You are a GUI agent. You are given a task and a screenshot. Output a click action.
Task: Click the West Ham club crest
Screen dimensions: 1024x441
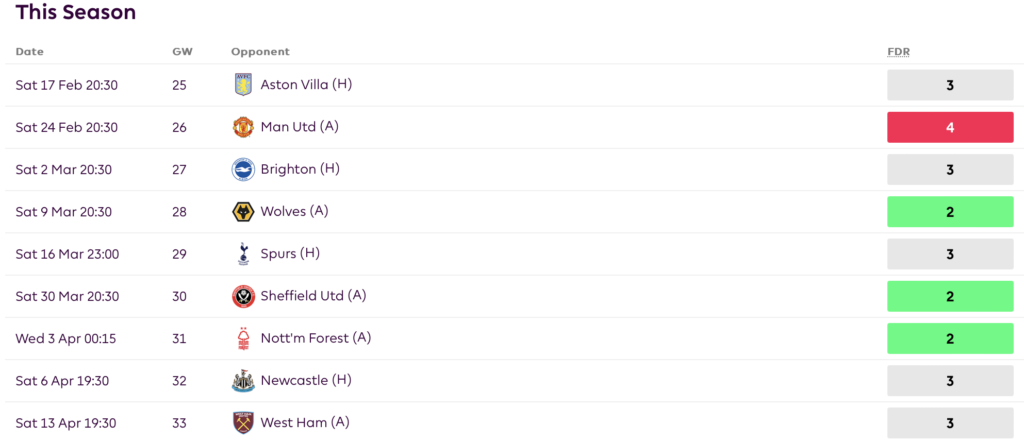243,423
